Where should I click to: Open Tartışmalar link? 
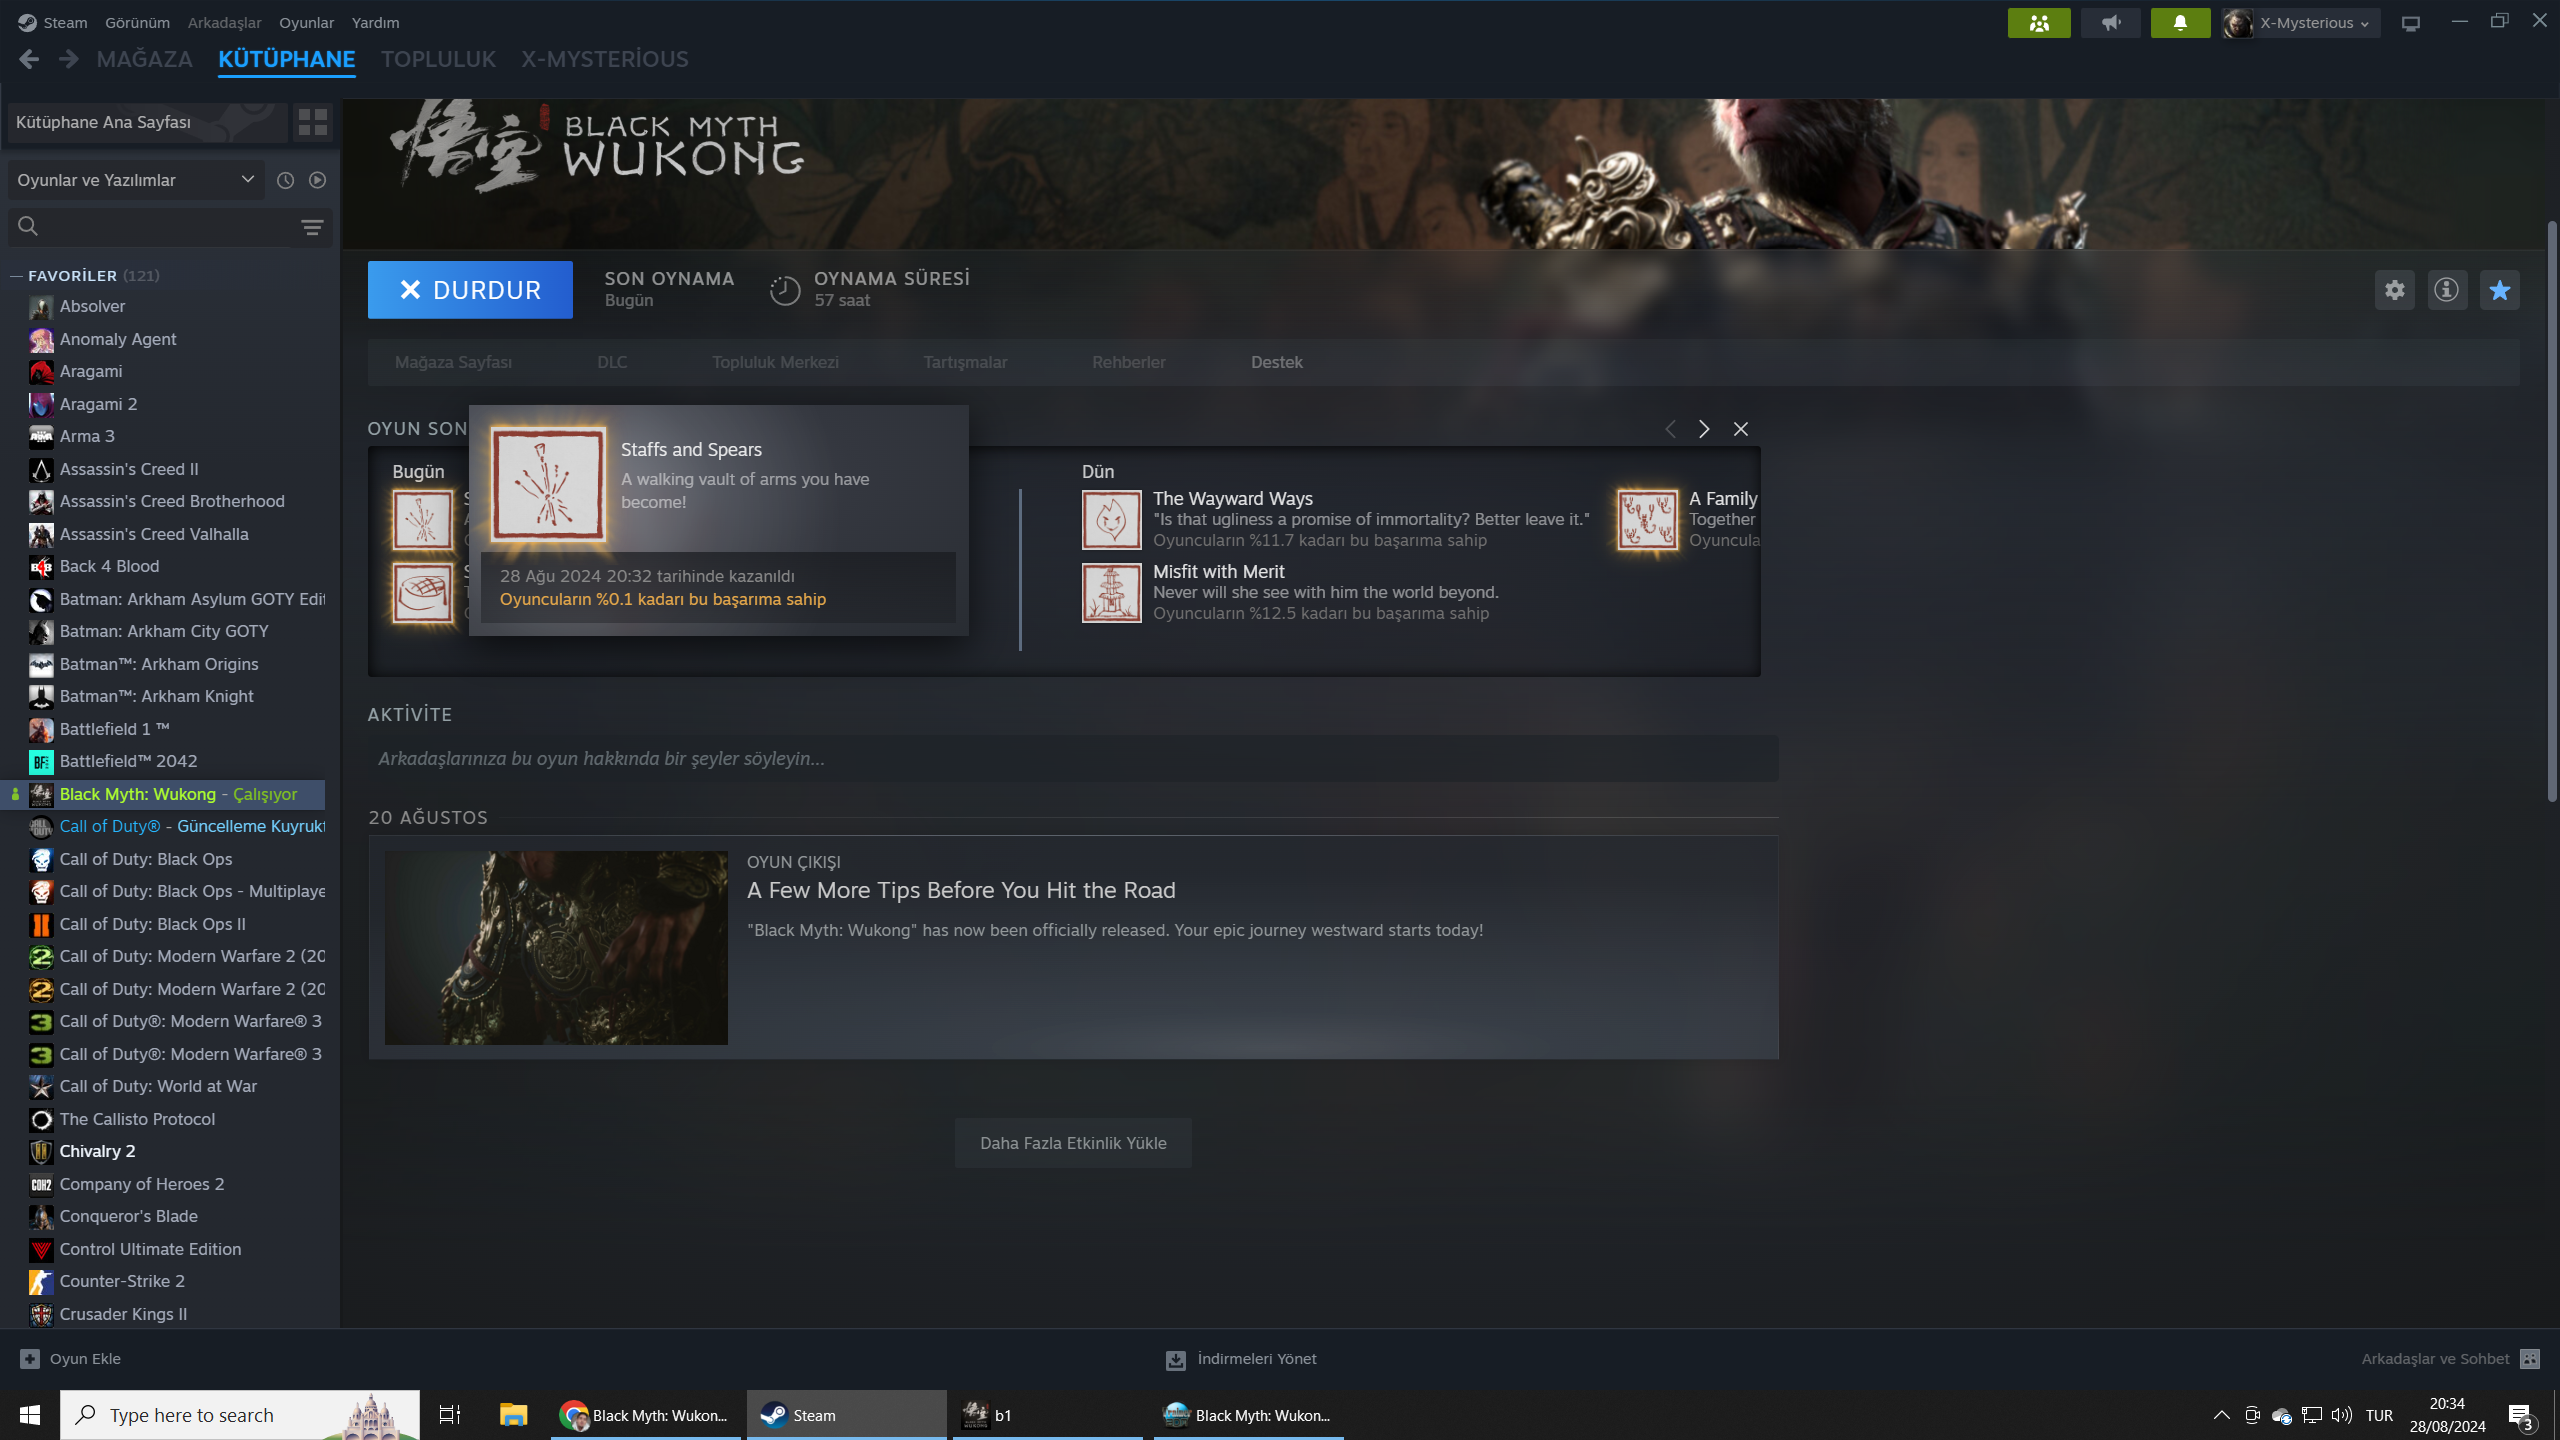[x=965, y=363]
